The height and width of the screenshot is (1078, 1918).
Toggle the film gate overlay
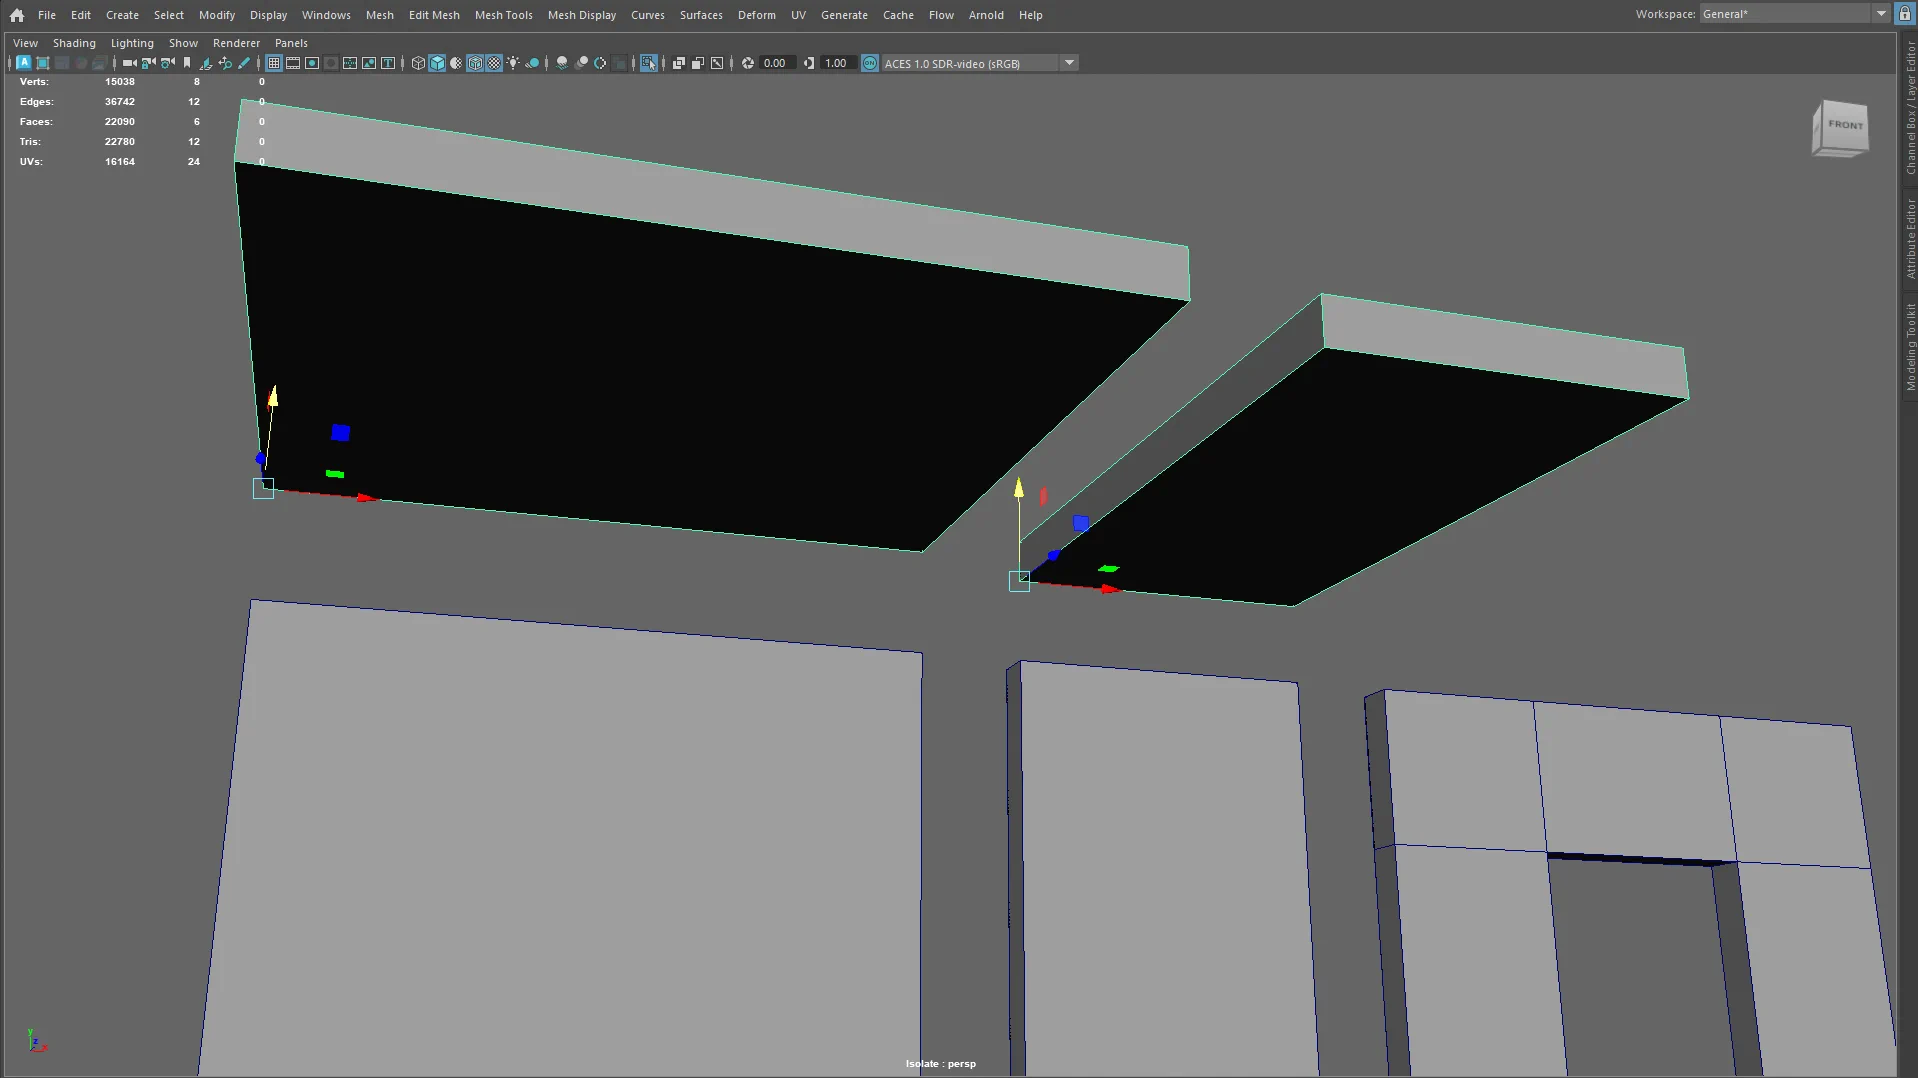(x=293, y=63)
